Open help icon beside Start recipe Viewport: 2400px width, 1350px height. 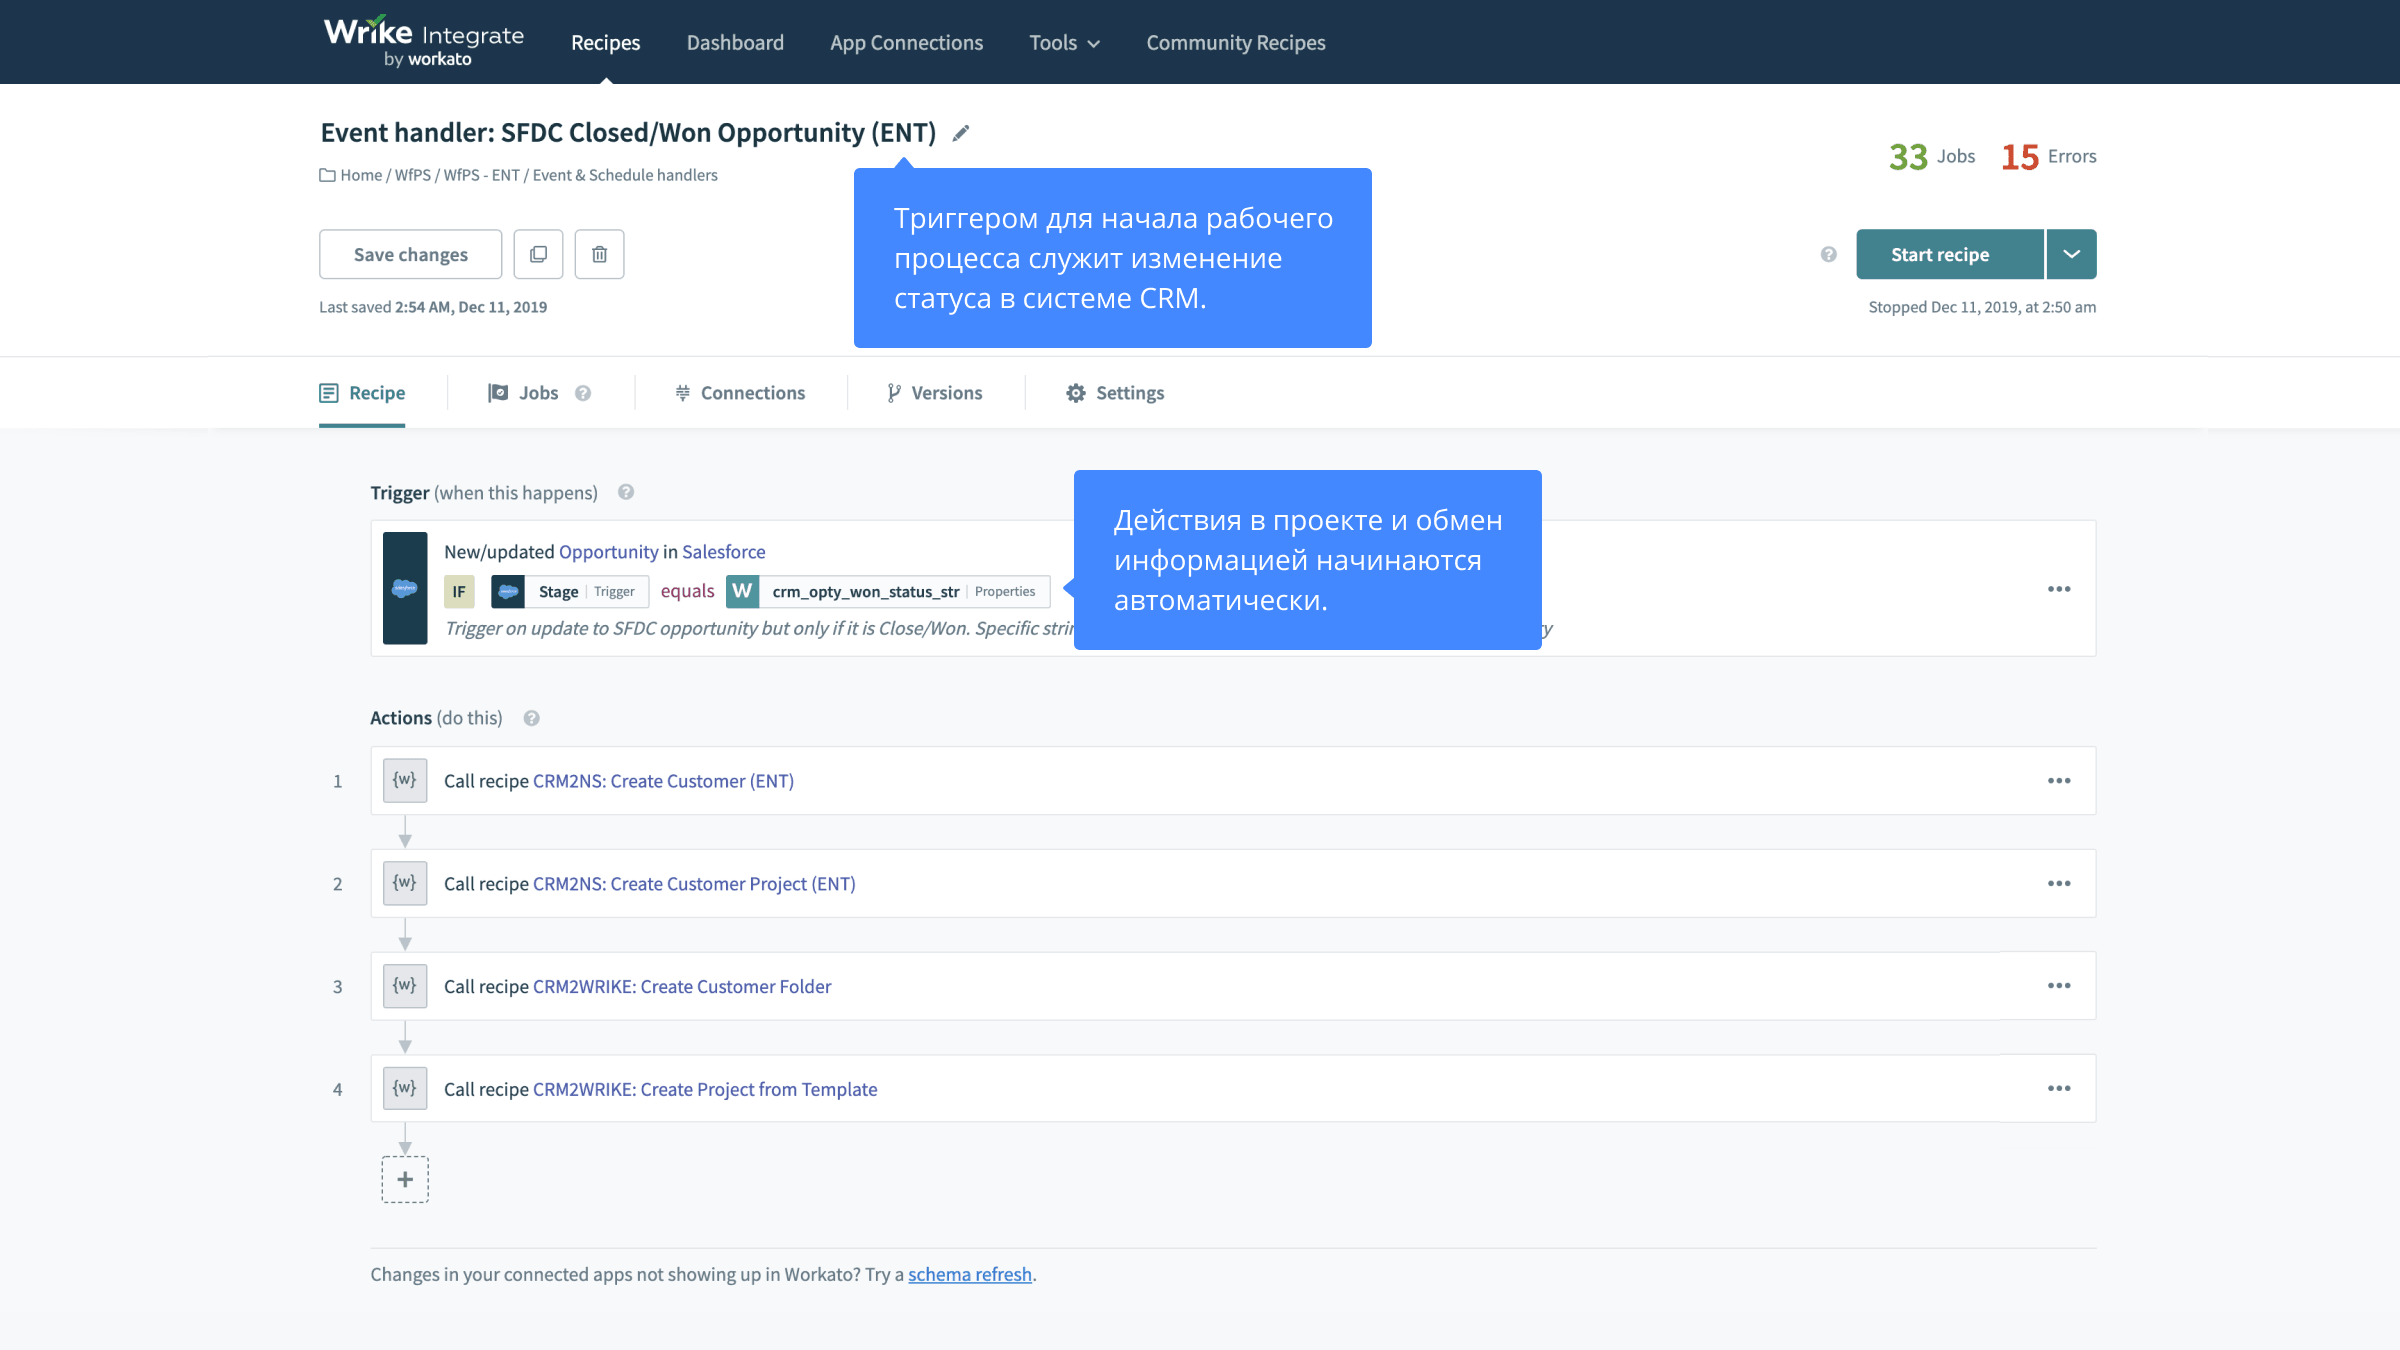(1828, 254)
